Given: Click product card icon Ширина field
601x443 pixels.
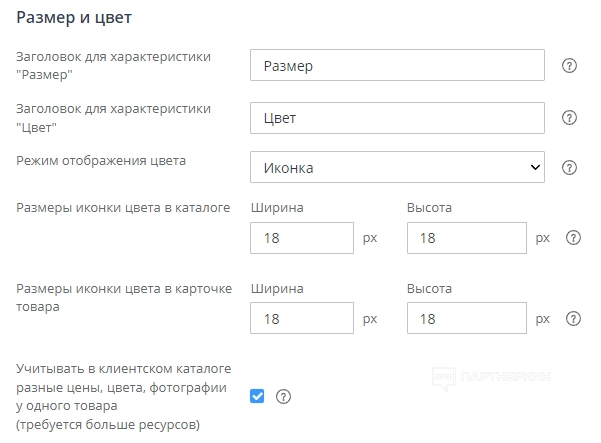Looking at the screenshot, I should (302, 319).
